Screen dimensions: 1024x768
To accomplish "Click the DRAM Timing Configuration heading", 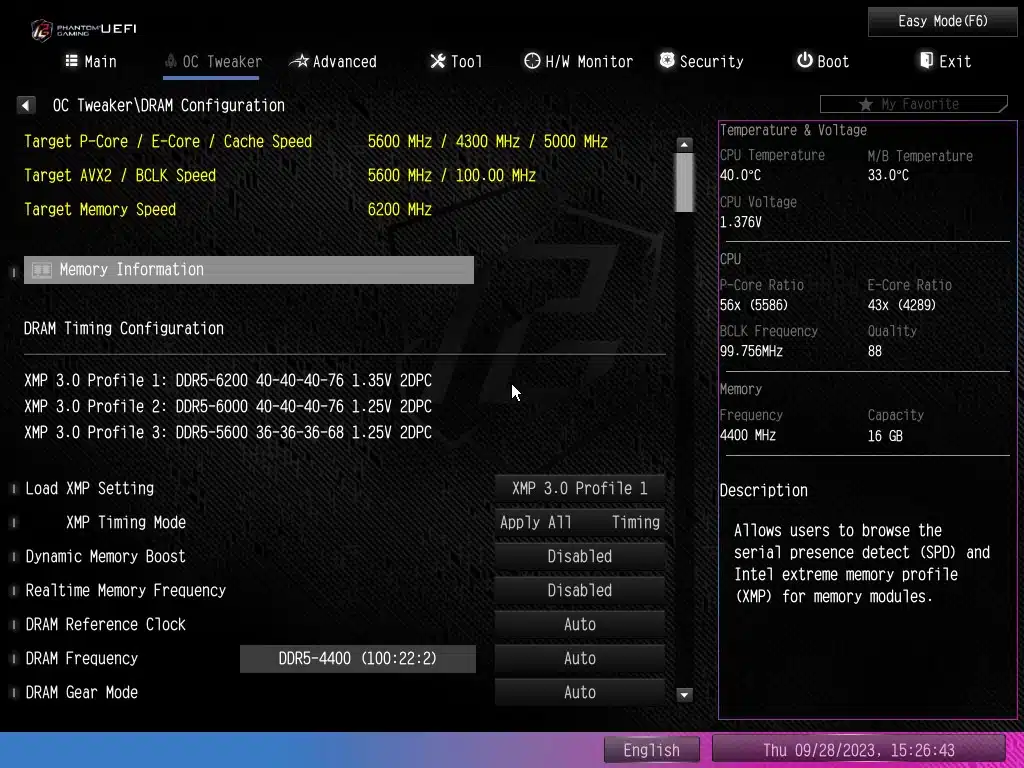I will [124, 328].
